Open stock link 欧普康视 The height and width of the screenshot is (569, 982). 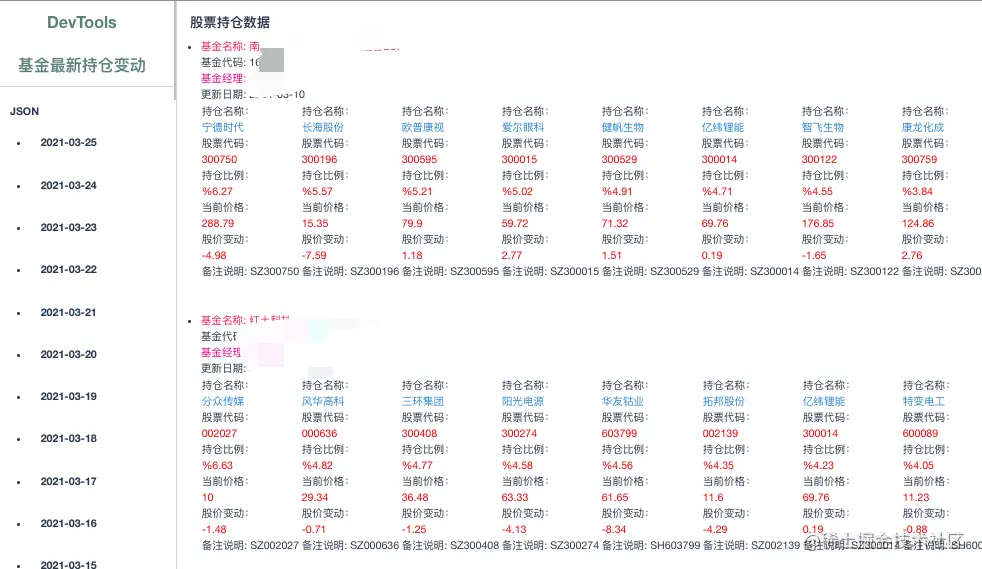(x=423, y=127)
